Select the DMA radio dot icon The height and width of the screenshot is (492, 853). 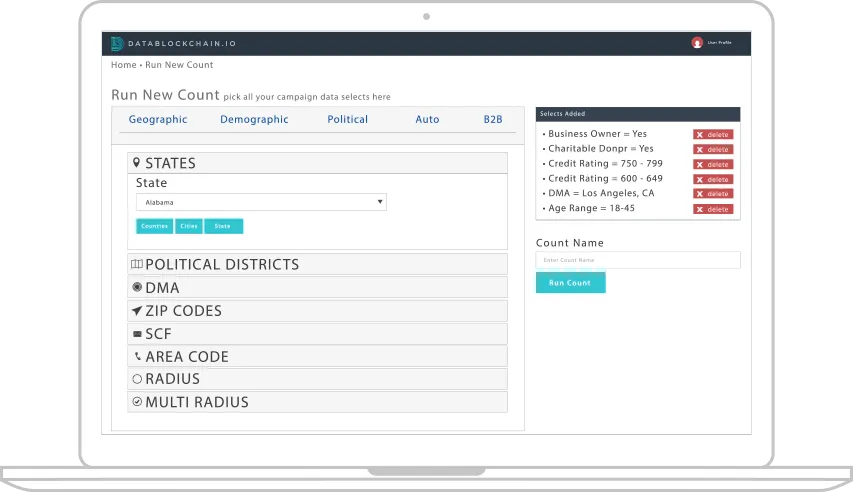tap(137, 288)
